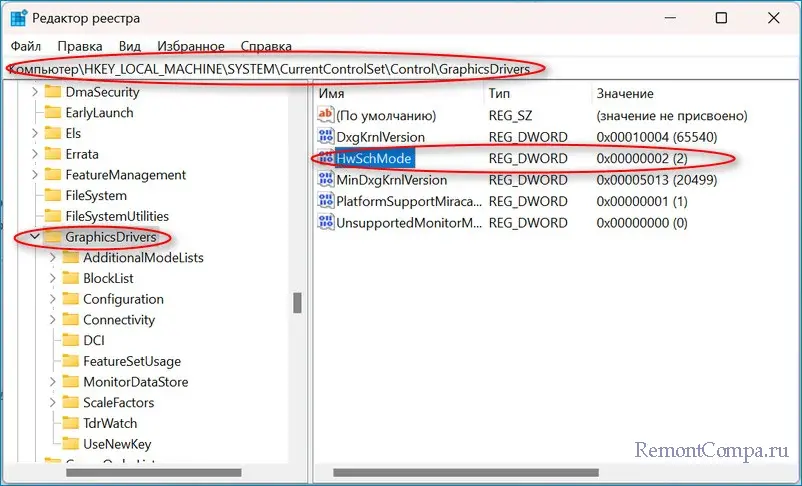The image size is (802, 486).
Task: Open the Файл menu
Action: coord(26,46)
